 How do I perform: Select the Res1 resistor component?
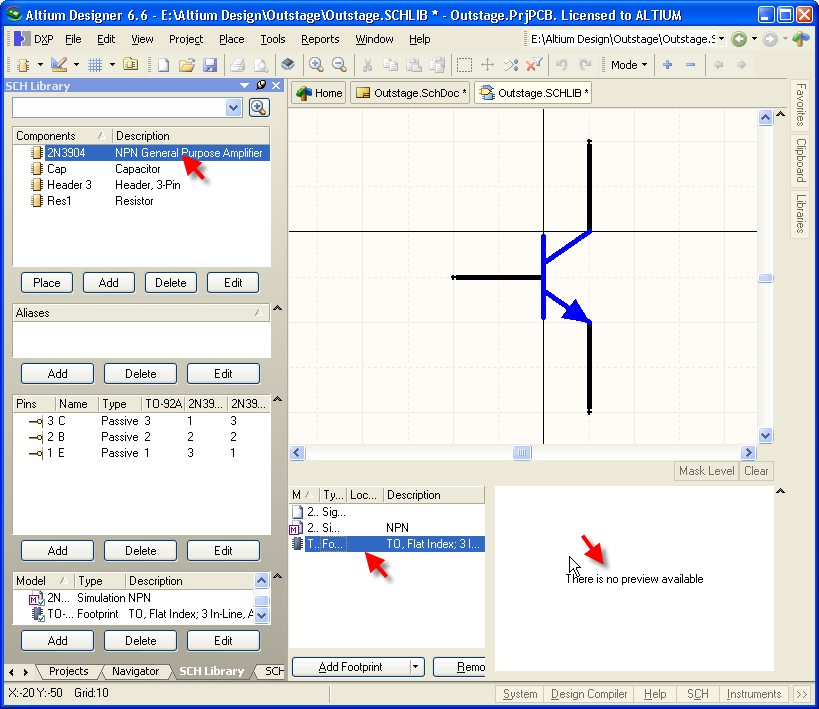click(x=59, y=201)
